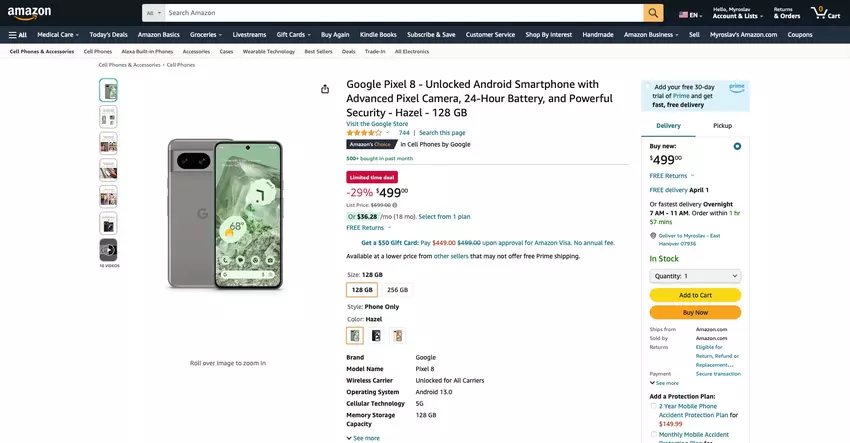The image size is (850, 443).
Task: Choose the 256 GB size option
Action: pos(397,290)
